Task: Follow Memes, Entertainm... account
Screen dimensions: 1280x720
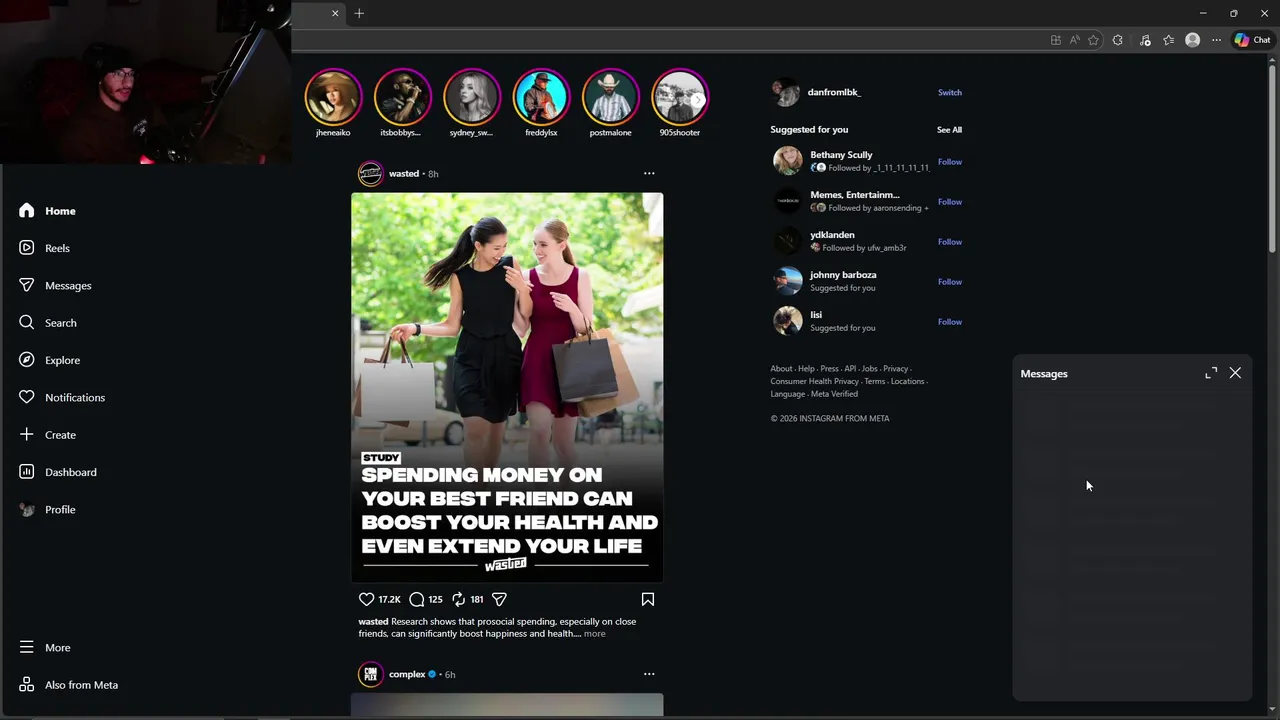Action: [950, 202]
